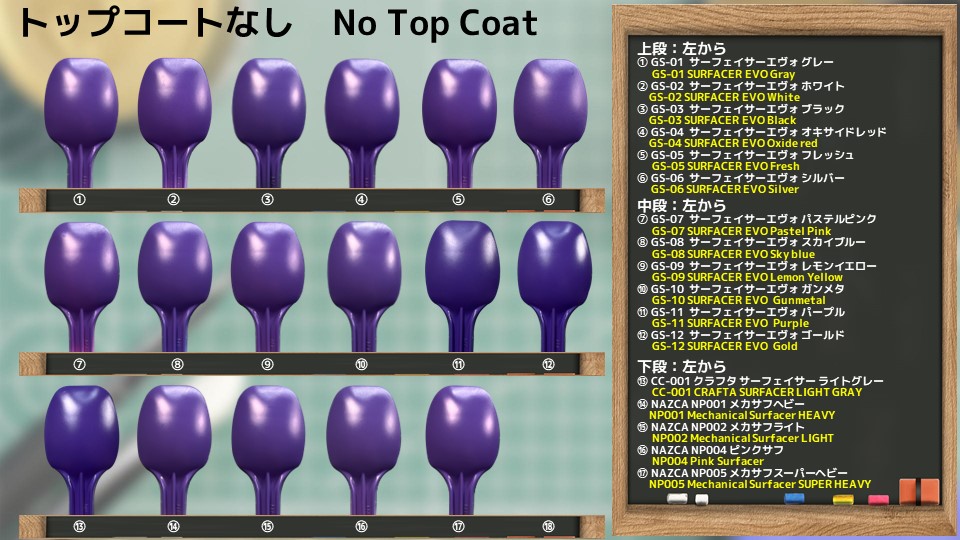Click the shelf number label ⑦

pos(80,364)
